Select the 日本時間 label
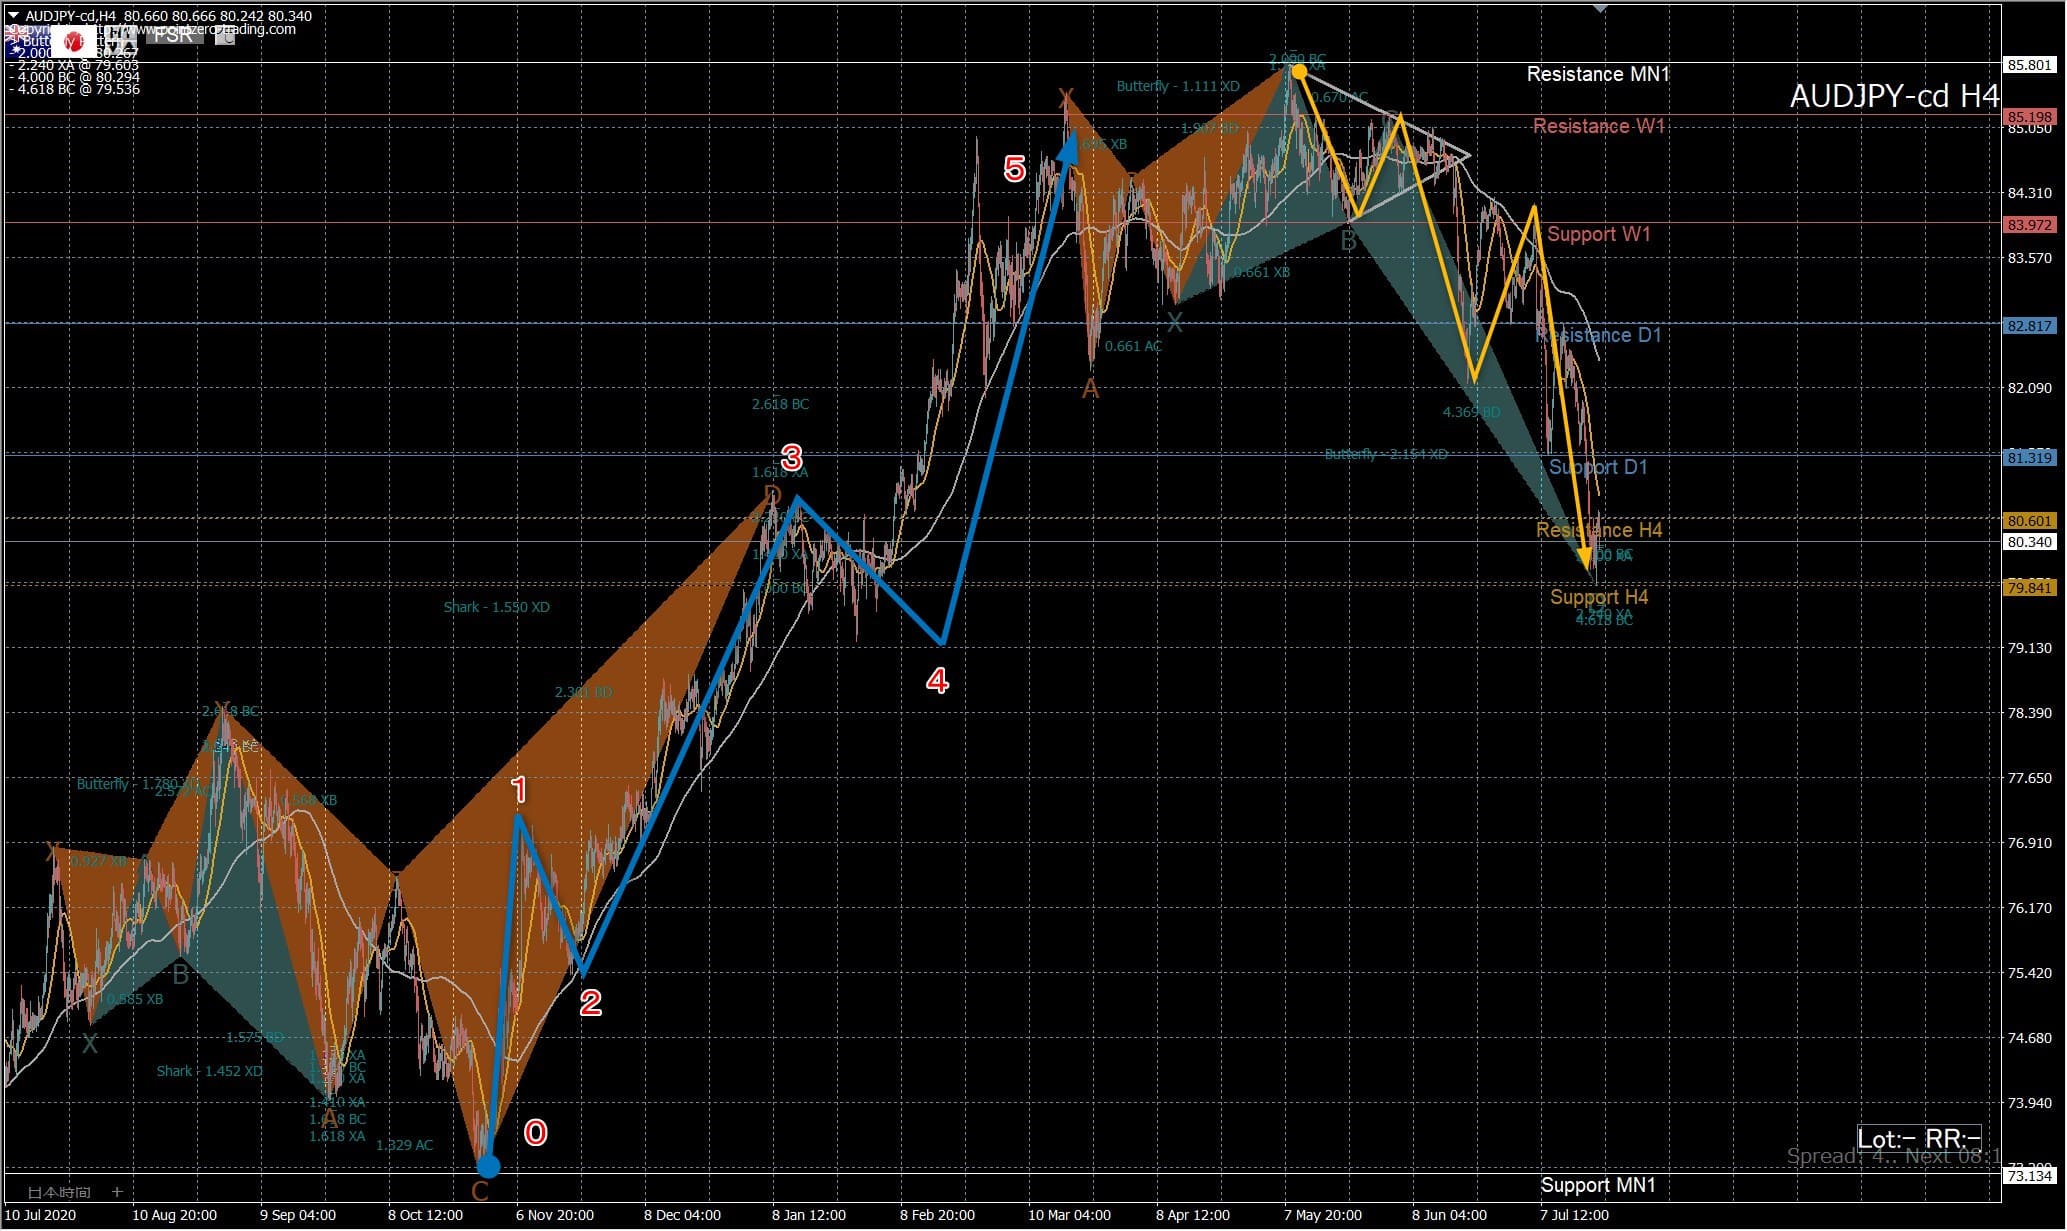The height and width of the screenshot is (1231, 2067). pos(59,1192)
